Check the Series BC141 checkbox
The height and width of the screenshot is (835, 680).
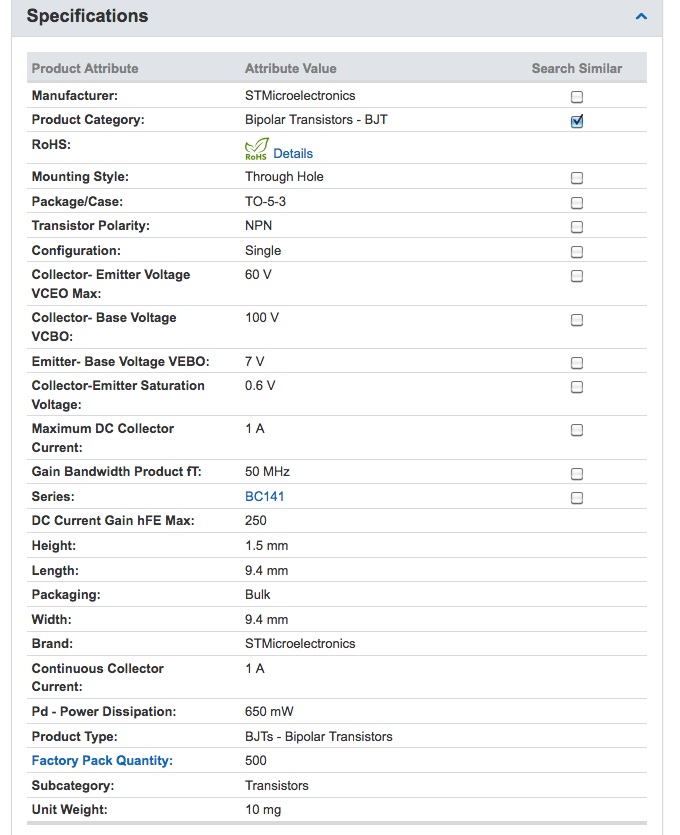(577, 498)
